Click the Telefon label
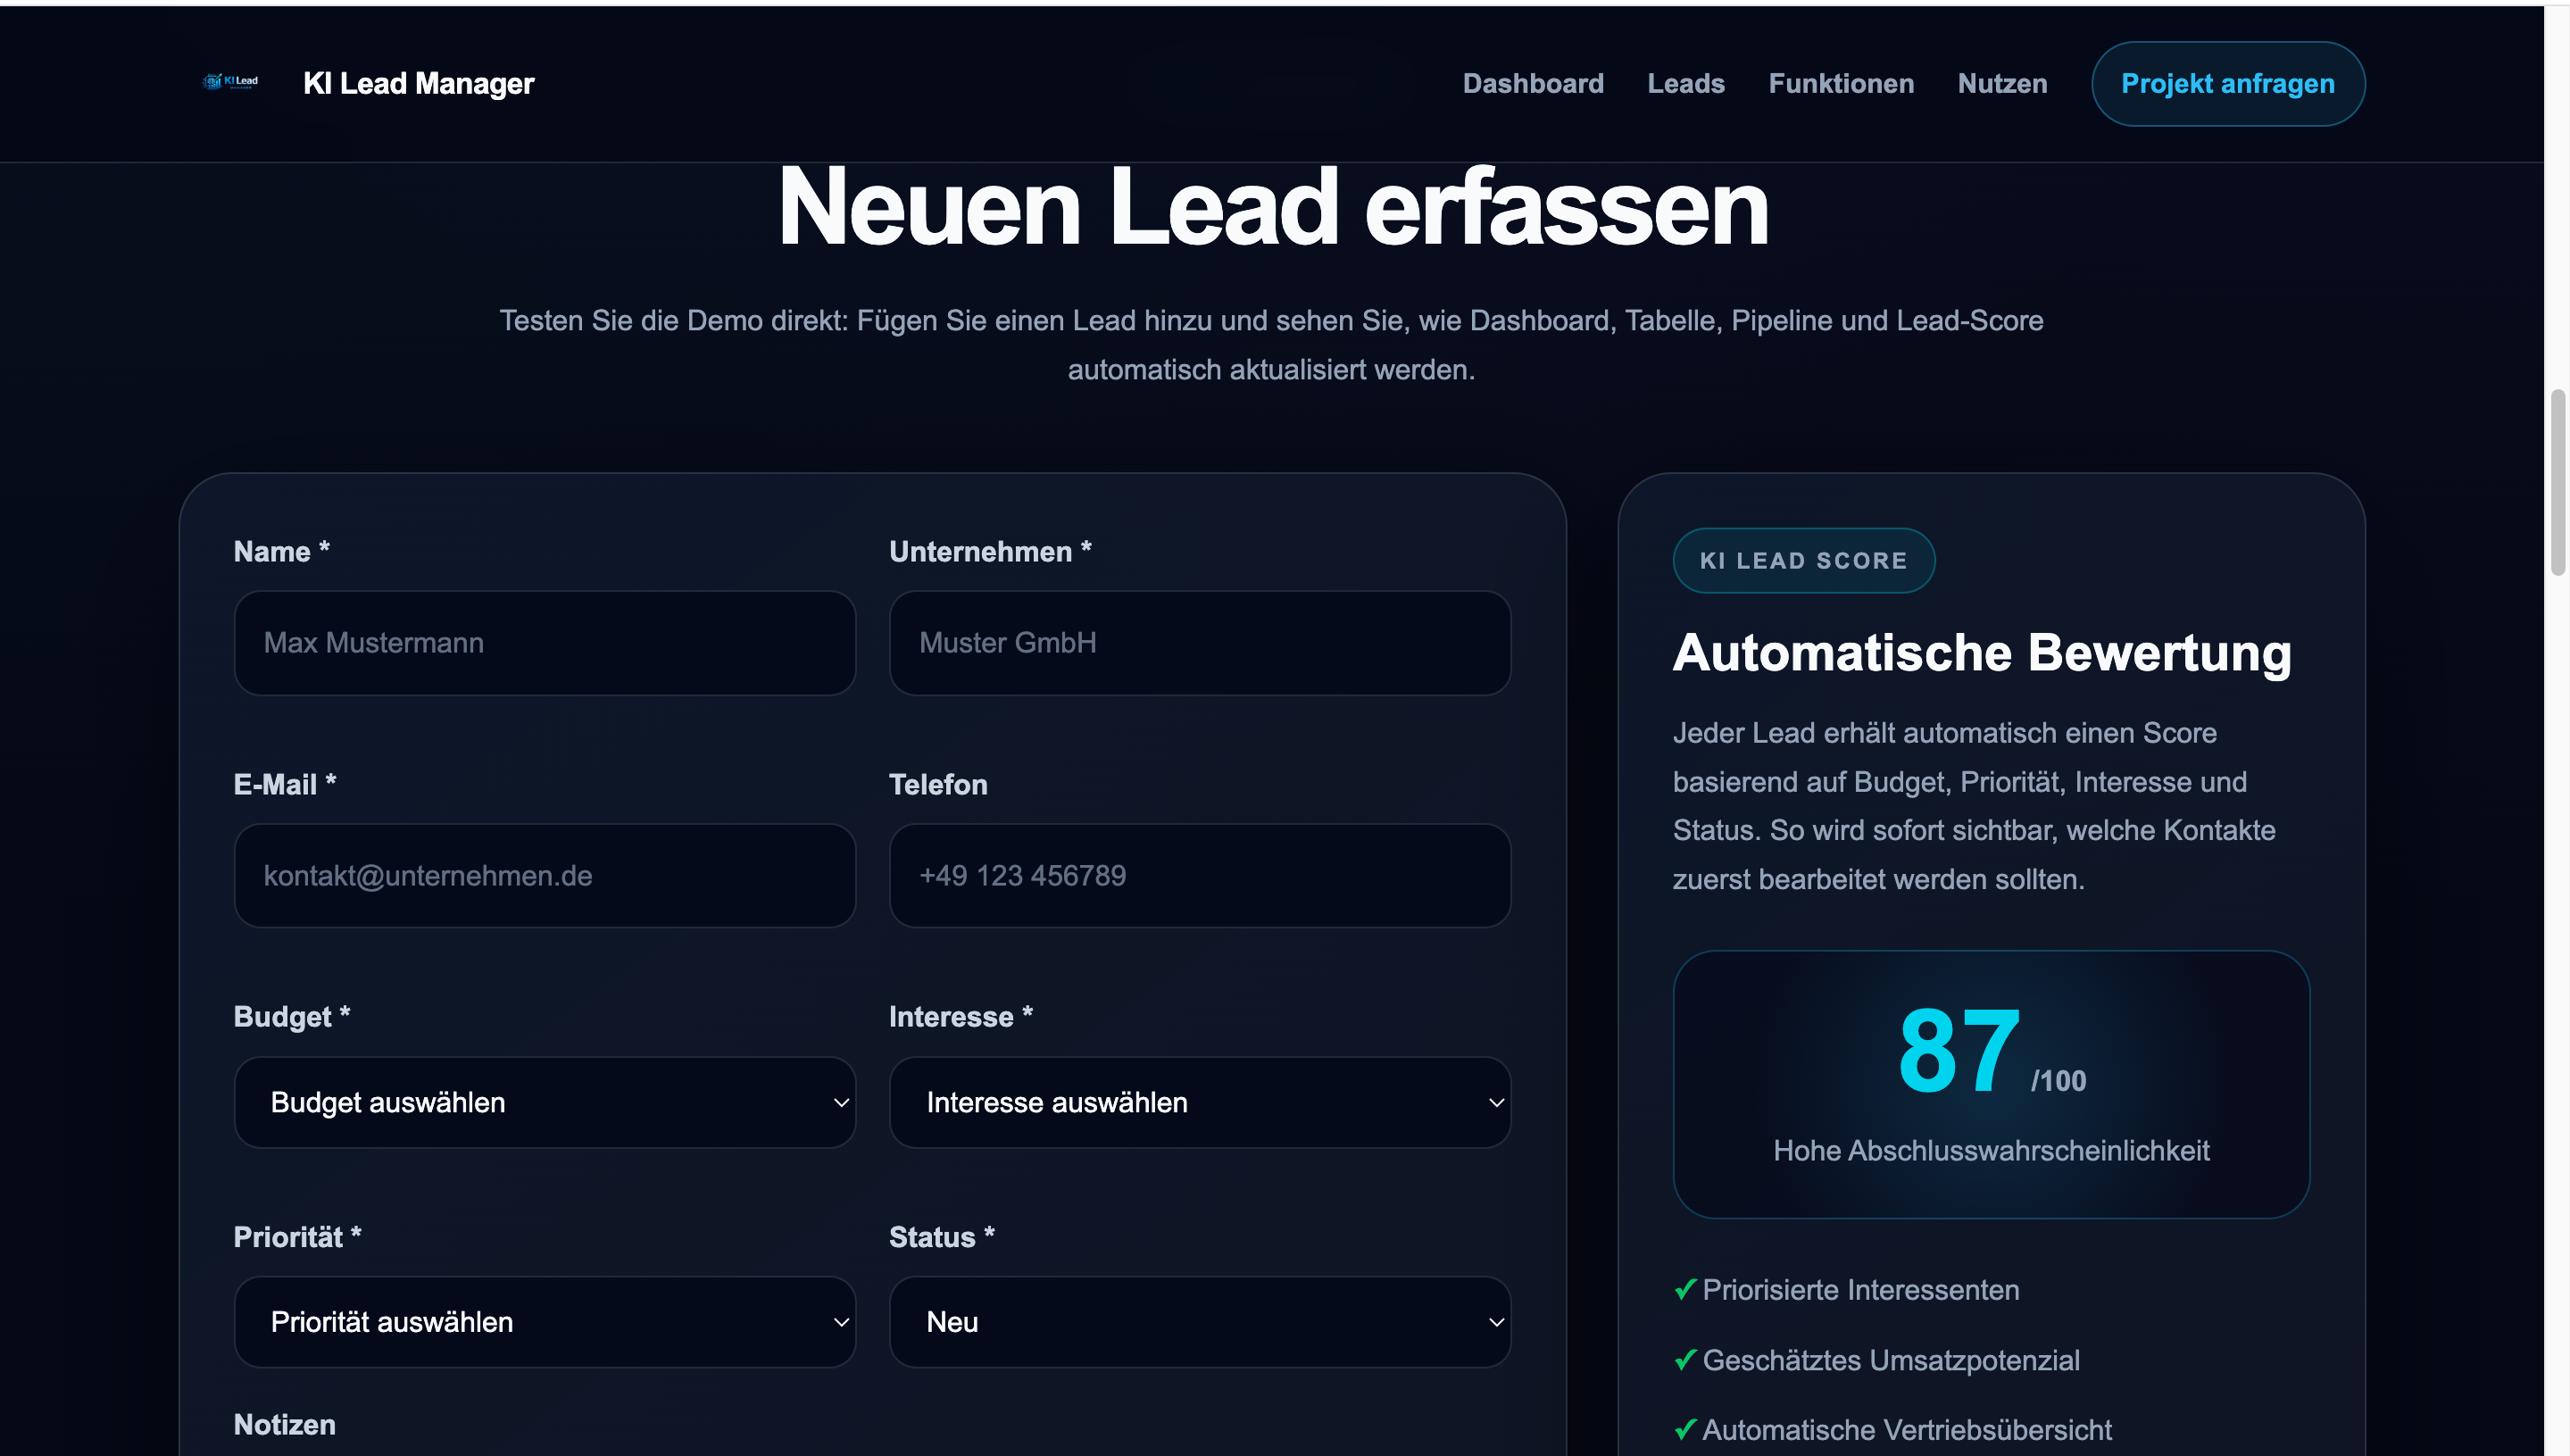2570x1456 pixels. coord(938,785)
